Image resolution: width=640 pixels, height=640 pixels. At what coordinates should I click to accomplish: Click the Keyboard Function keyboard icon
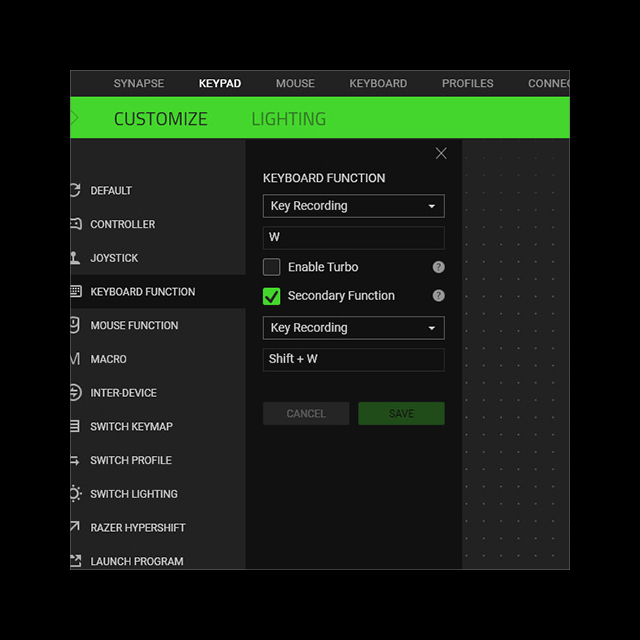76,291
